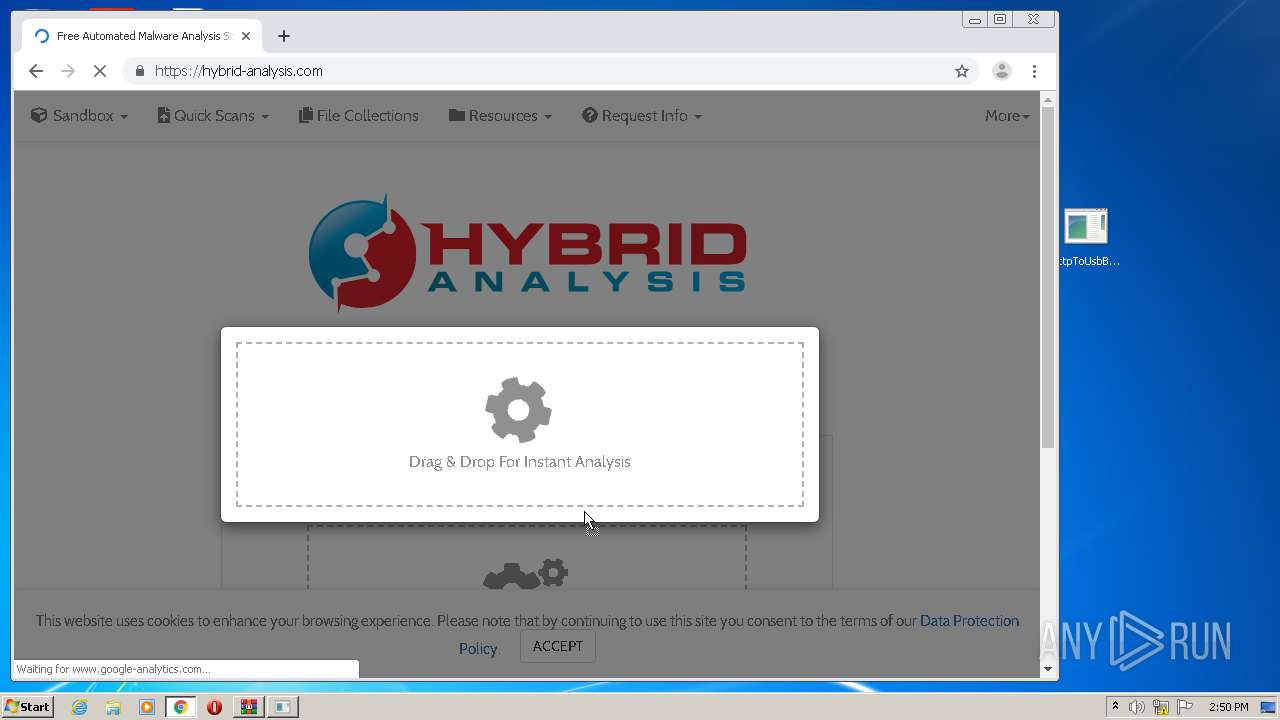Expand the More menu
The image size is (1280, 720).
tap(1007, 116)
